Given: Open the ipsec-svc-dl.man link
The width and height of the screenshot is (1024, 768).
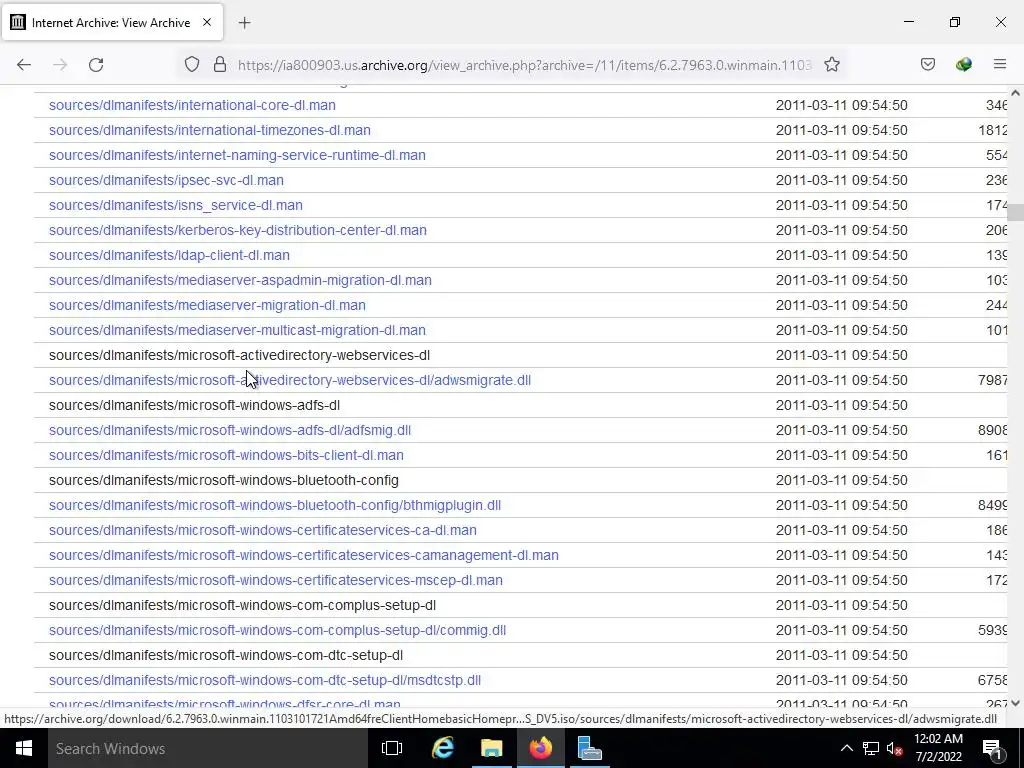Looking at the screenshot, I should pyautogui.click(x=166, y=180).
